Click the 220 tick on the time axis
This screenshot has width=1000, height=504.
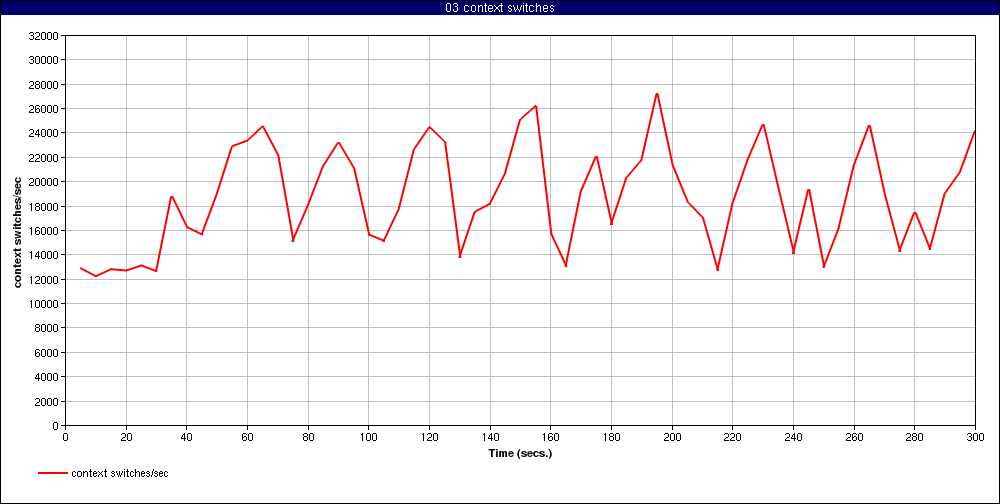[733, 438]
